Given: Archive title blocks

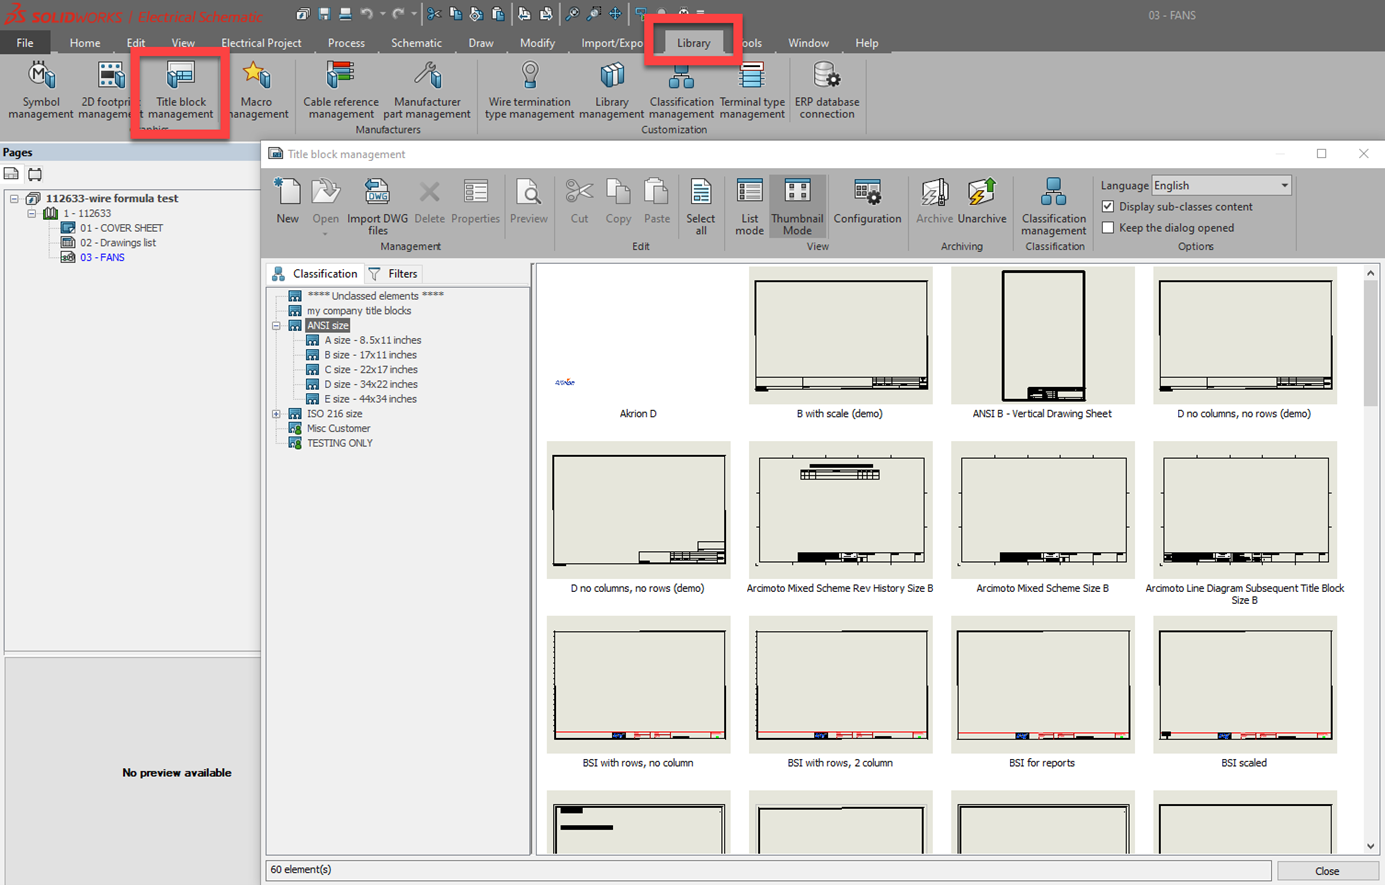Looking at the screenshot, I should coord(934,201).
